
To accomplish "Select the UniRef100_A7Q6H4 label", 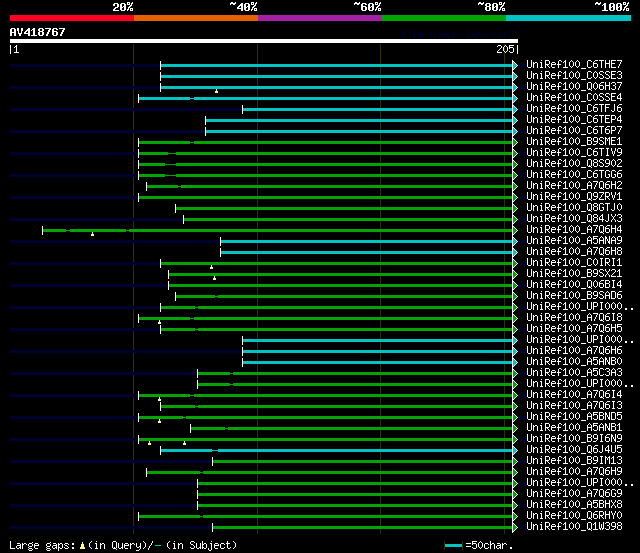I will (574, 230).
